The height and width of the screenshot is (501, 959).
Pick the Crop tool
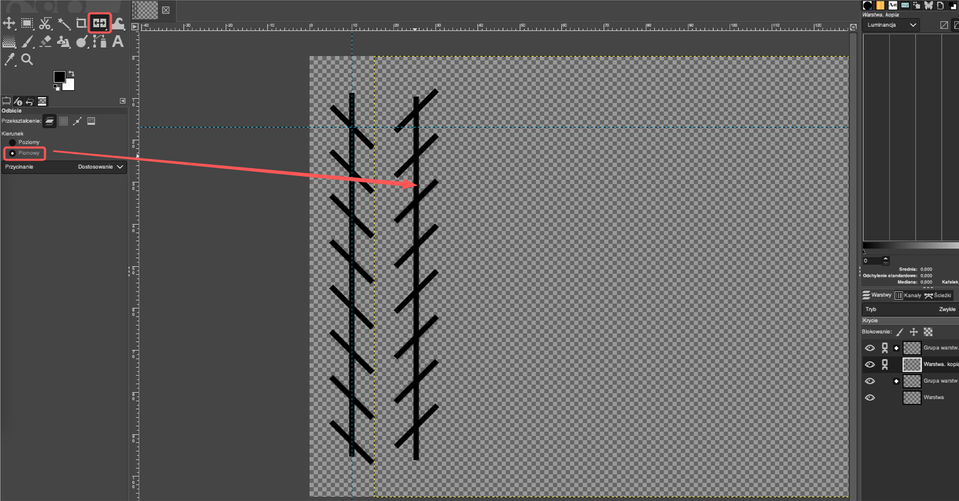pyautogui.click(x=81, y=23)
